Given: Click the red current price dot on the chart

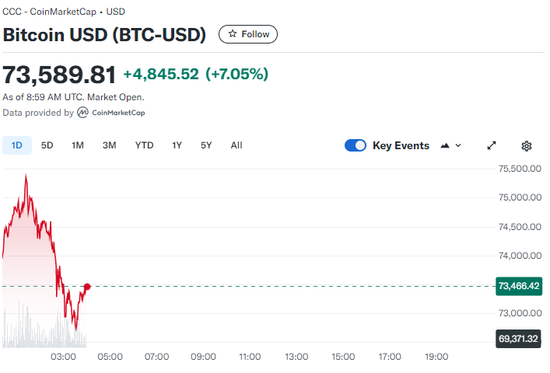Looking at the screenshot, I should click(87, 287).
